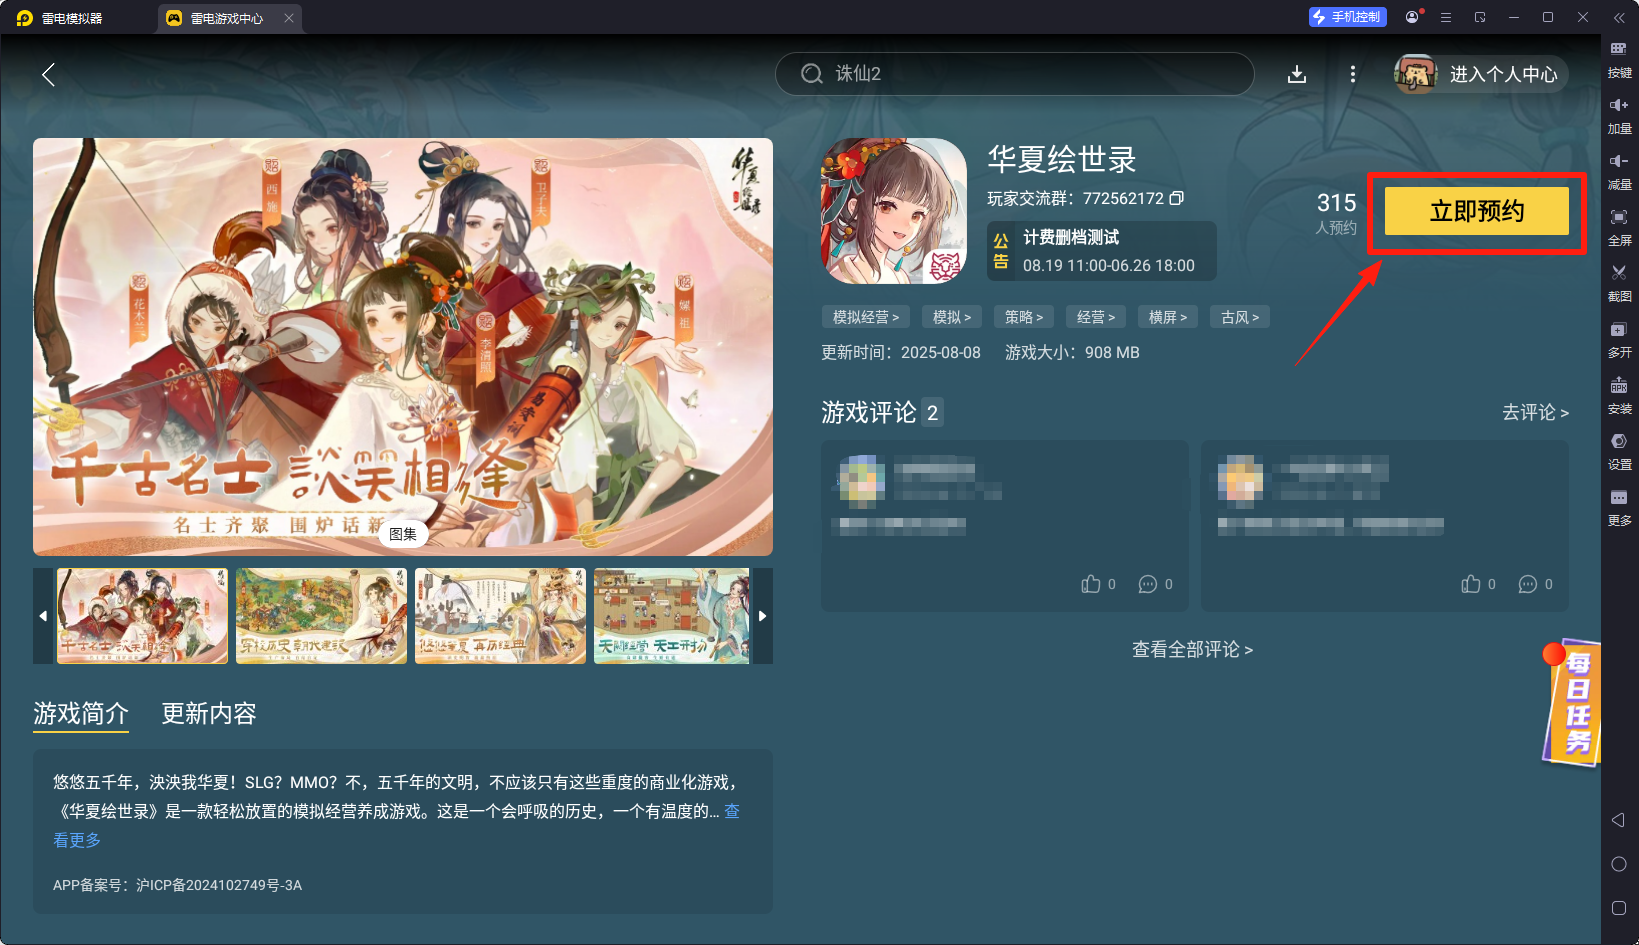Click the search box containing 诛仙2

pos(1014,74)
